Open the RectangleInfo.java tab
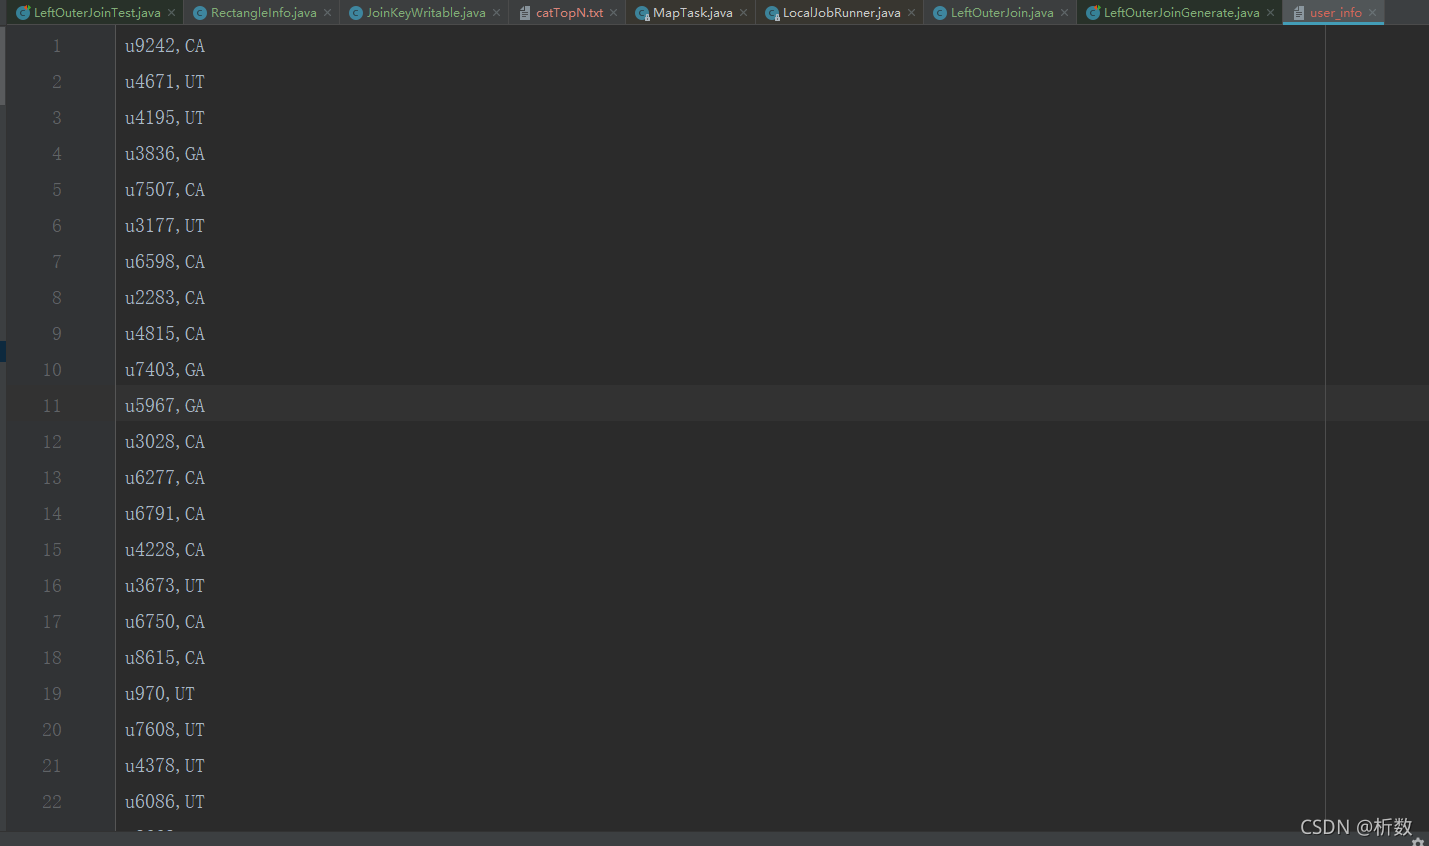Viewport: 1429px width, 846px height. pos(263,13)
